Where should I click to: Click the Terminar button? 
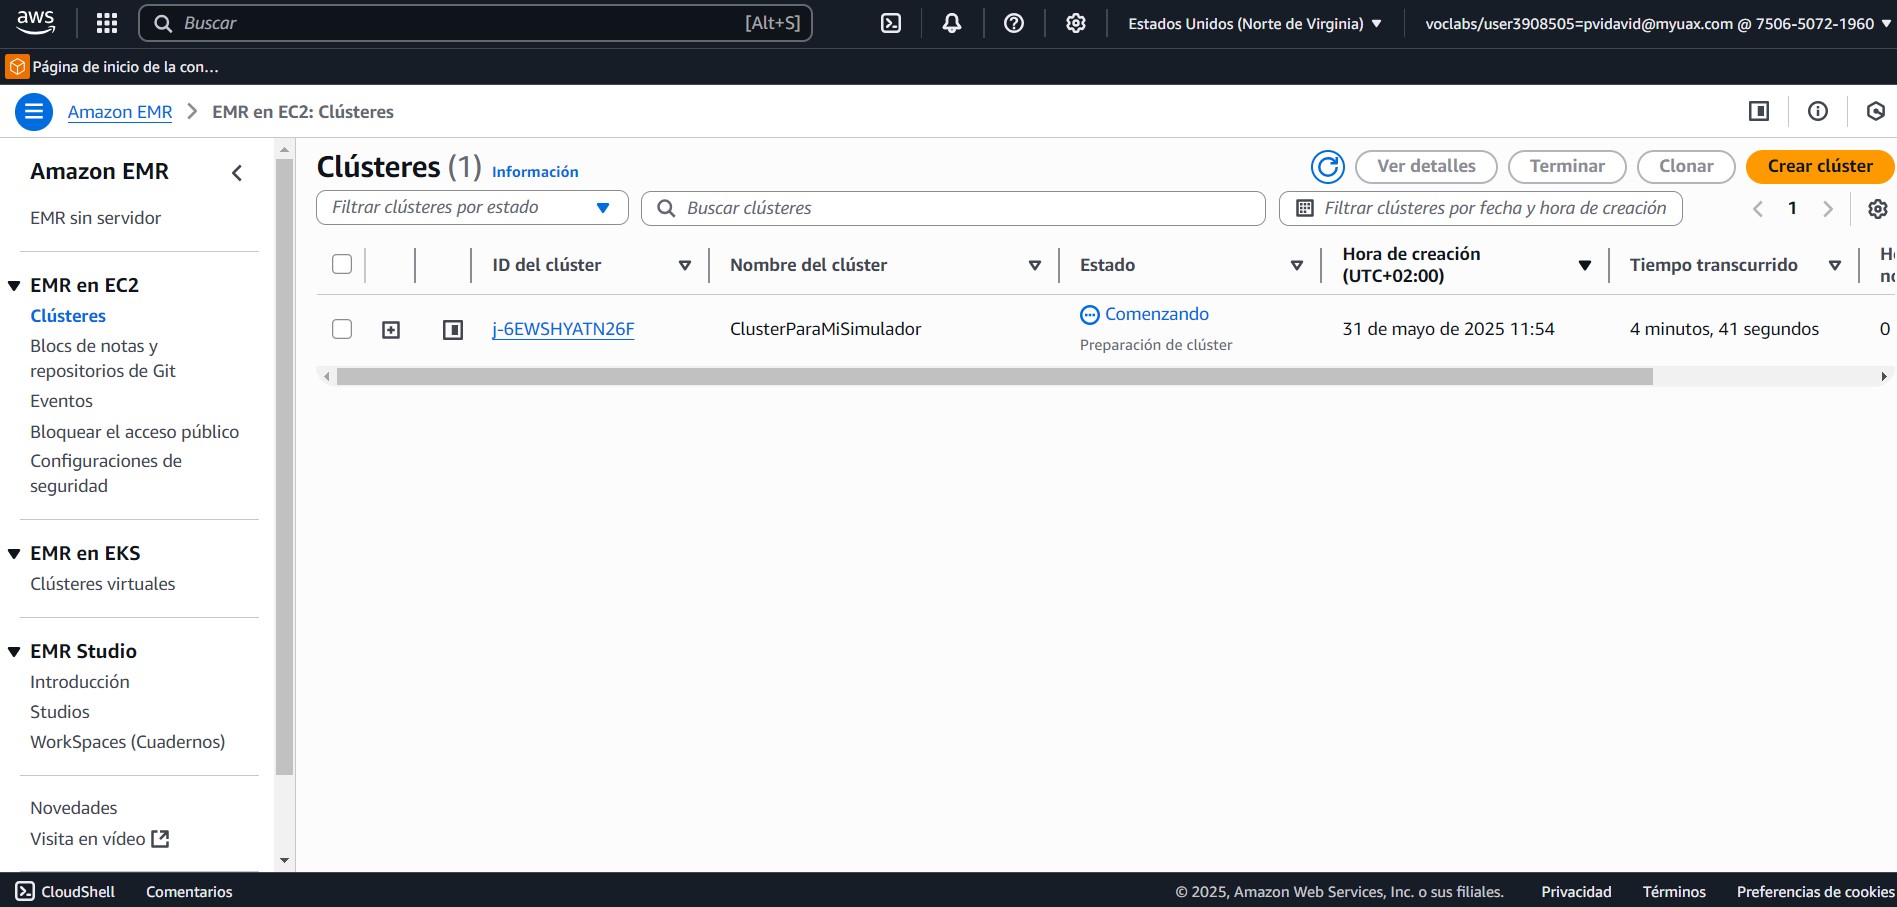1567,167
